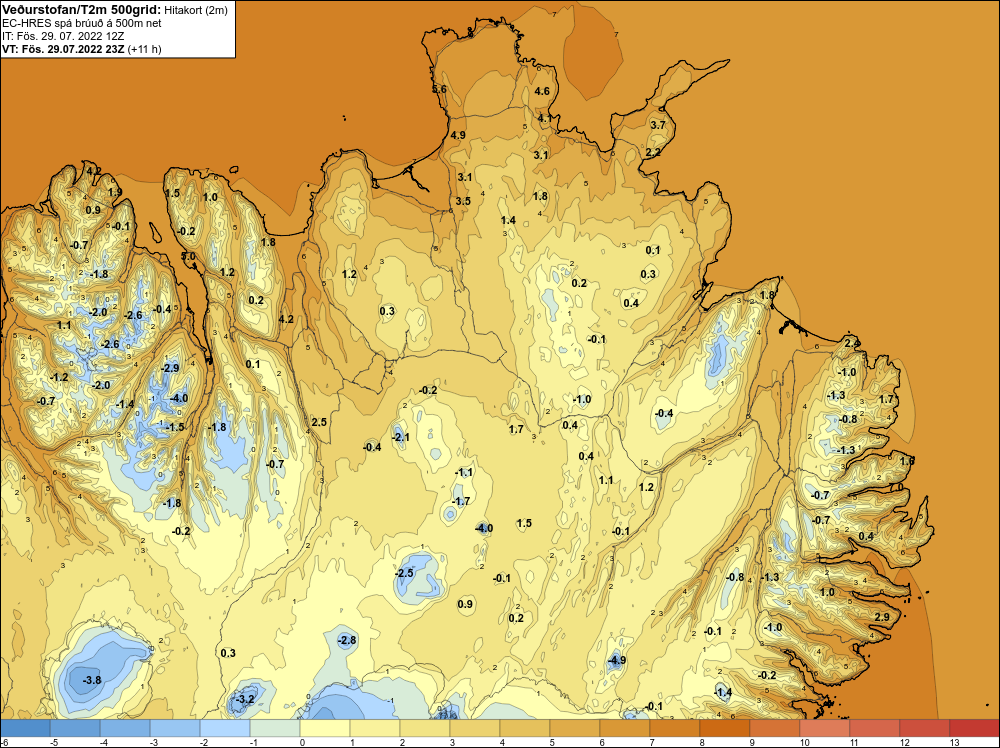This screenshot has height=748, width=1000.
Task: Click the legend tick label -6
Action: 4,742
